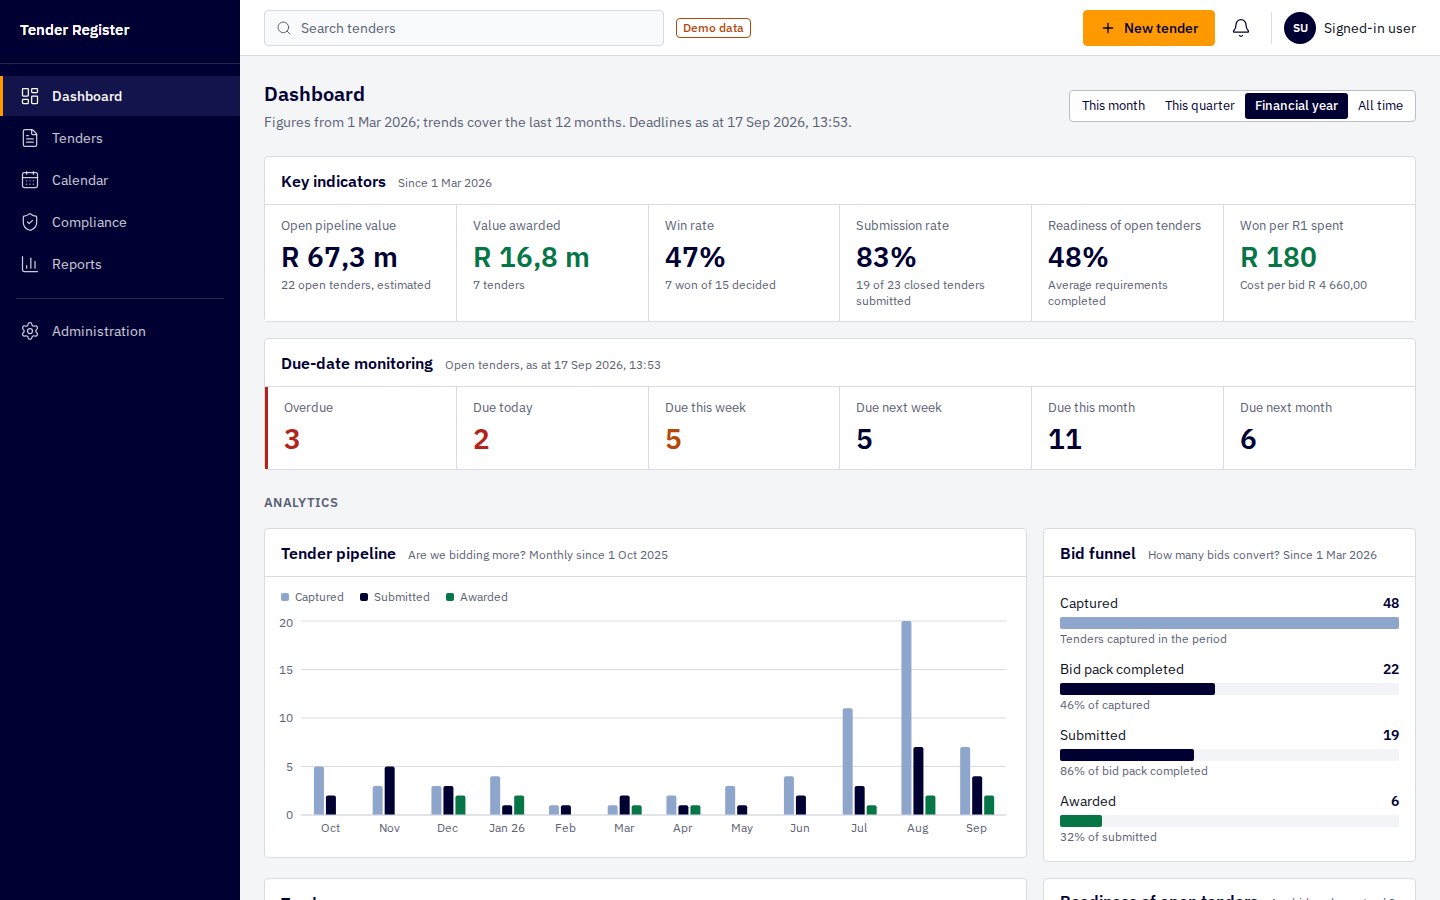Open Signed-in user menu

coord(1350,28)
